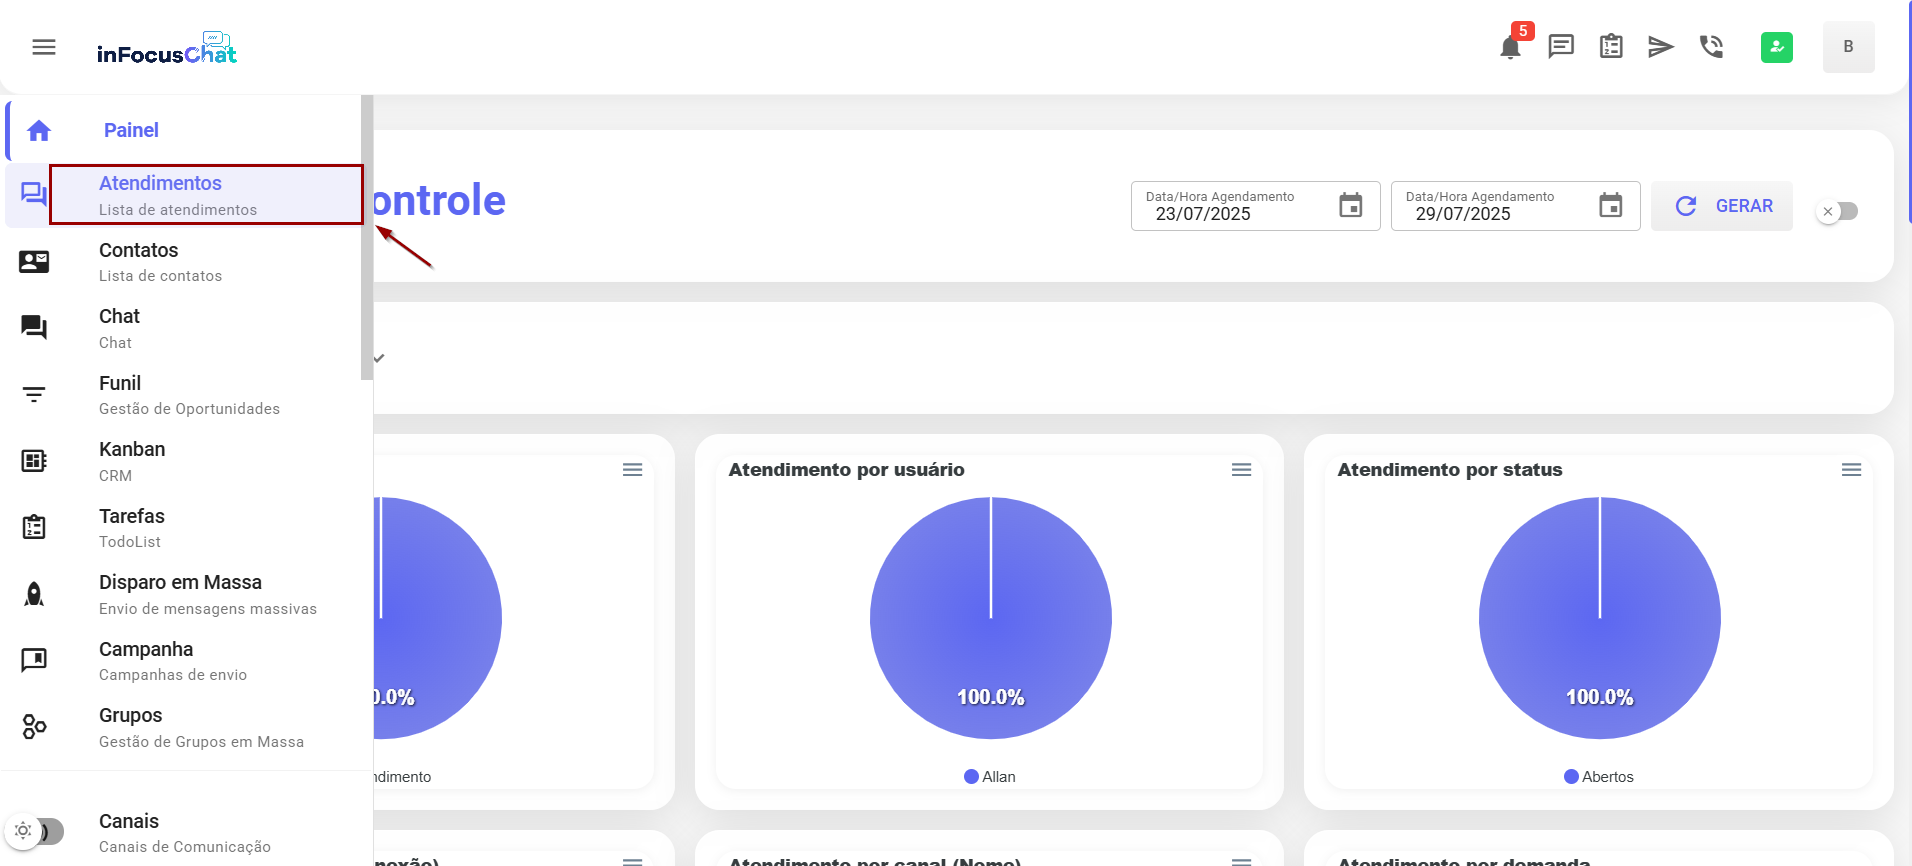The width and height of the screenshot is (1912, 866).
Task: Open the user profile B avatar button
Action: tap(1848, 47)
